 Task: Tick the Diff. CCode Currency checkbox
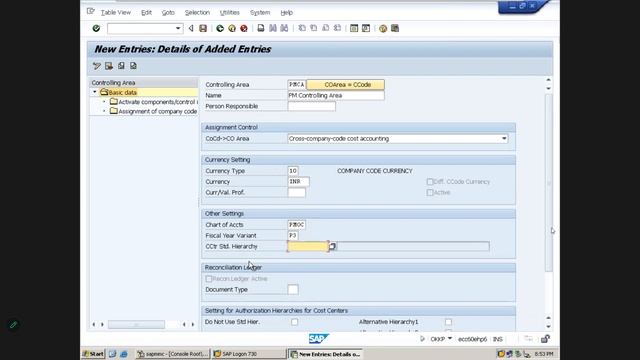click(x=430, y=182)
